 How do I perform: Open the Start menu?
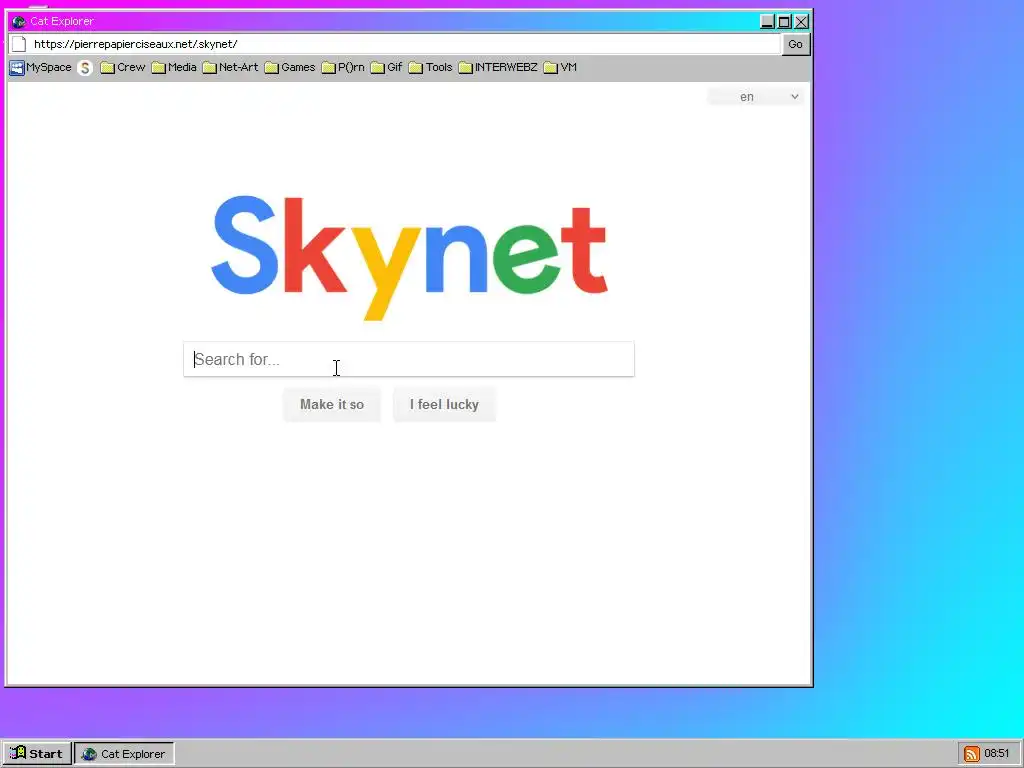(37, 754)
